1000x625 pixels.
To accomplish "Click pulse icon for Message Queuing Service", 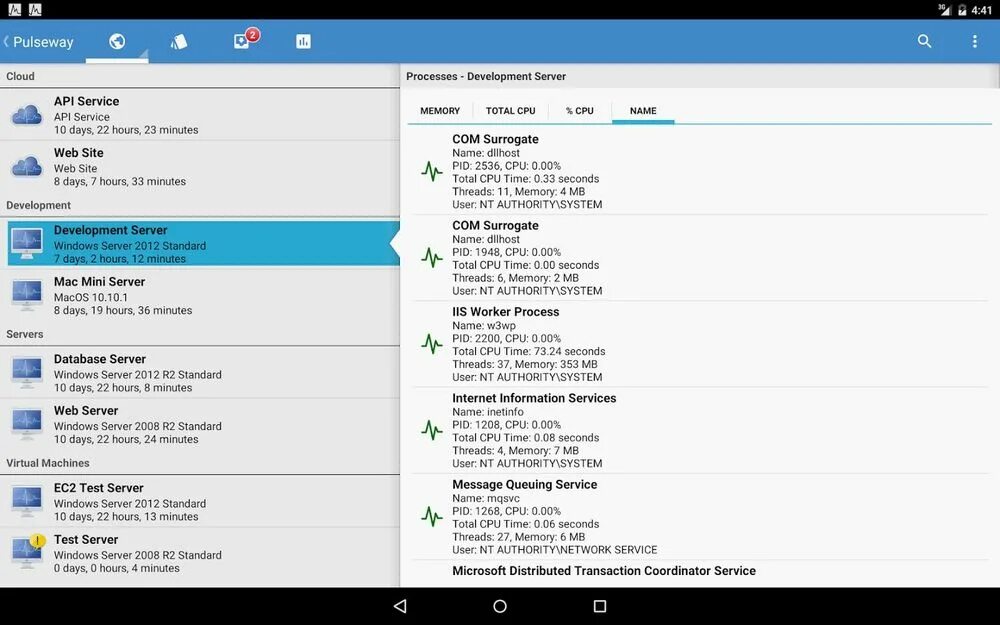I will tap(432, 517).
